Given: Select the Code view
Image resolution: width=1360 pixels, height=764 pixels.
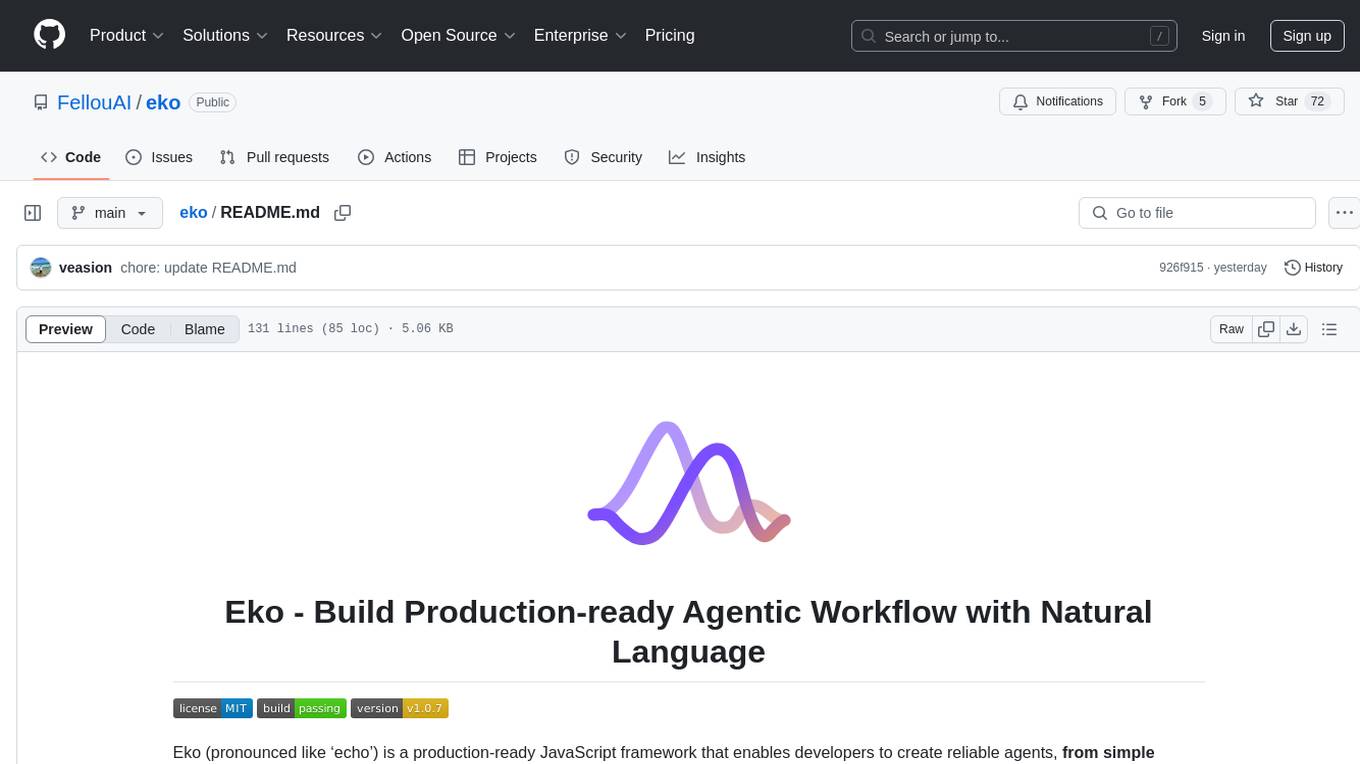Looking at the screenshot, I should click(138, 329).
